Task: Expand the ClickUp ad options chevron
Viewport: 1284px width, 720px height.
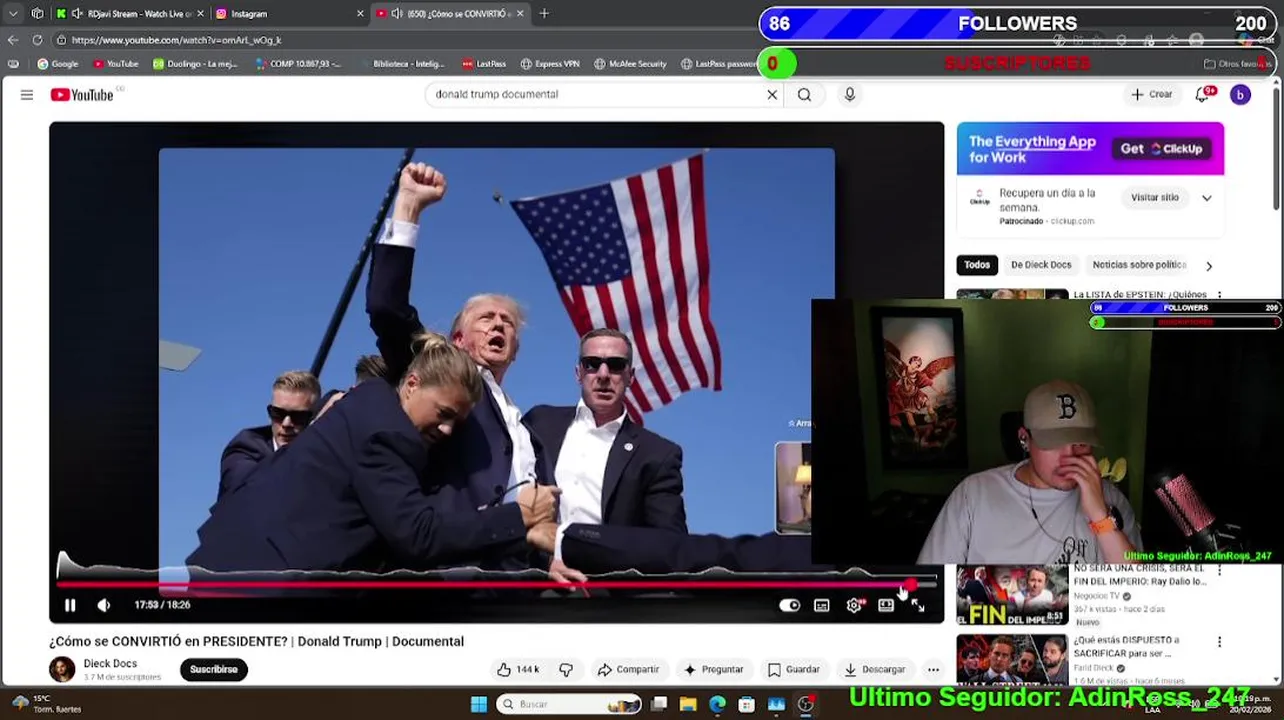Action: pyautogui.click(x=1207, y=198)
